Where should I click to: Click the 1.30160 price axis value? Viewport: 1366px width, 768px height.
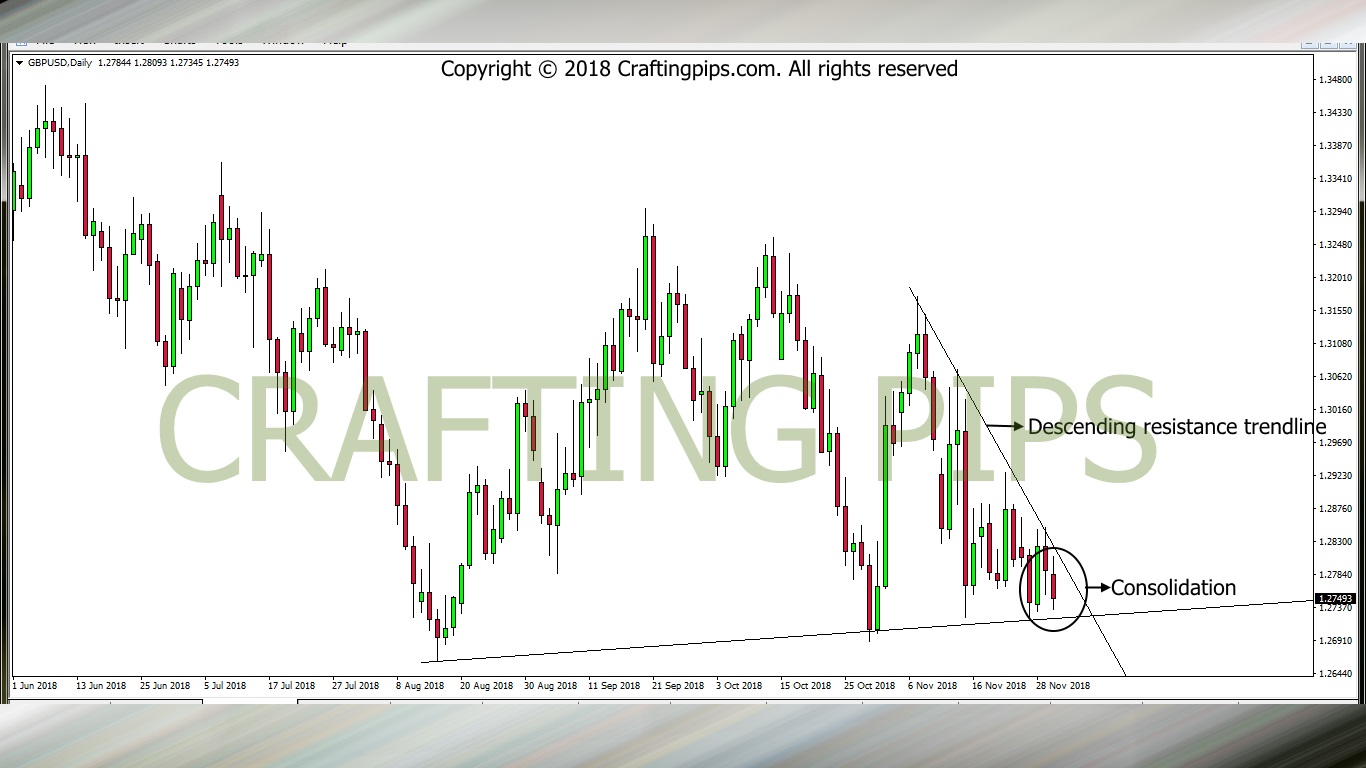click(1336, 409)
